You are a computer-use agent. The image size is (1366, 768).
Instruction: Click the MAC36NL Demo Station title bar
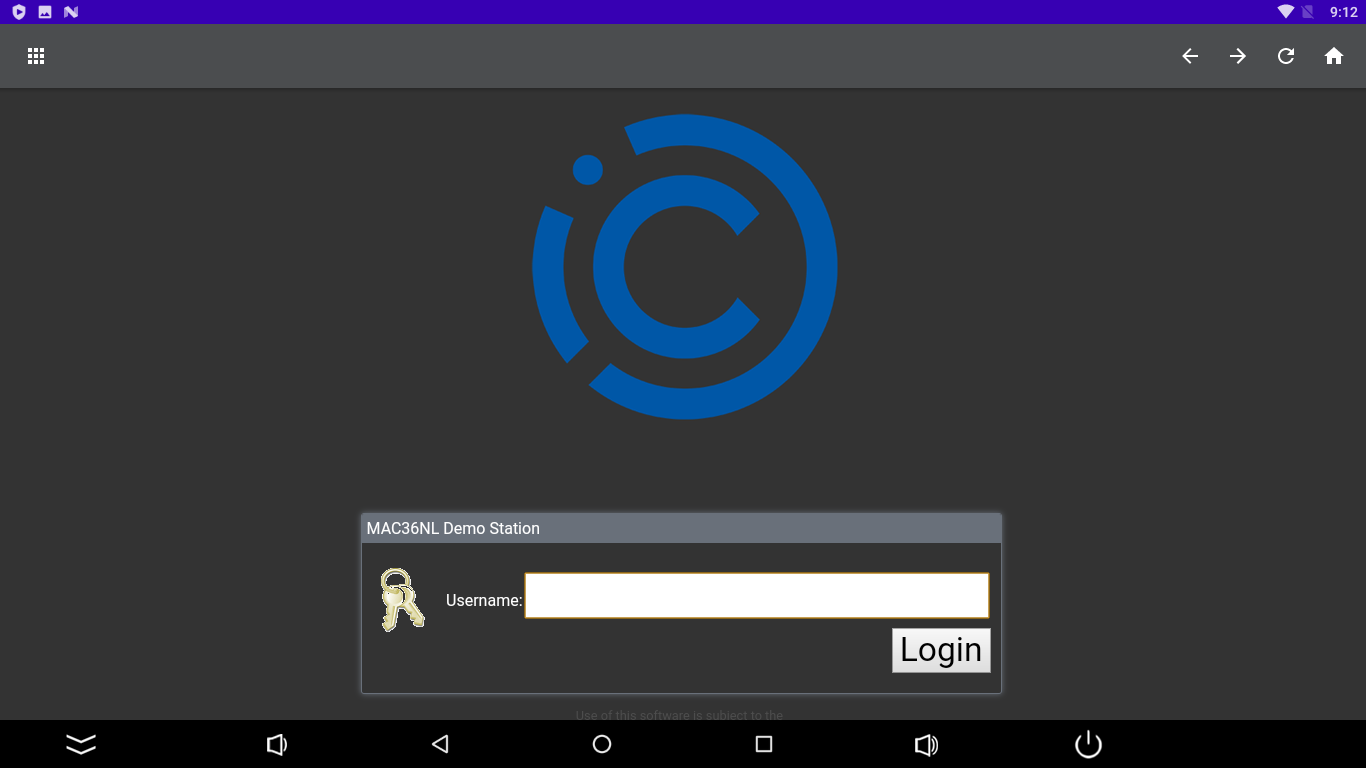pyautogui.click(x=680, y=528)
